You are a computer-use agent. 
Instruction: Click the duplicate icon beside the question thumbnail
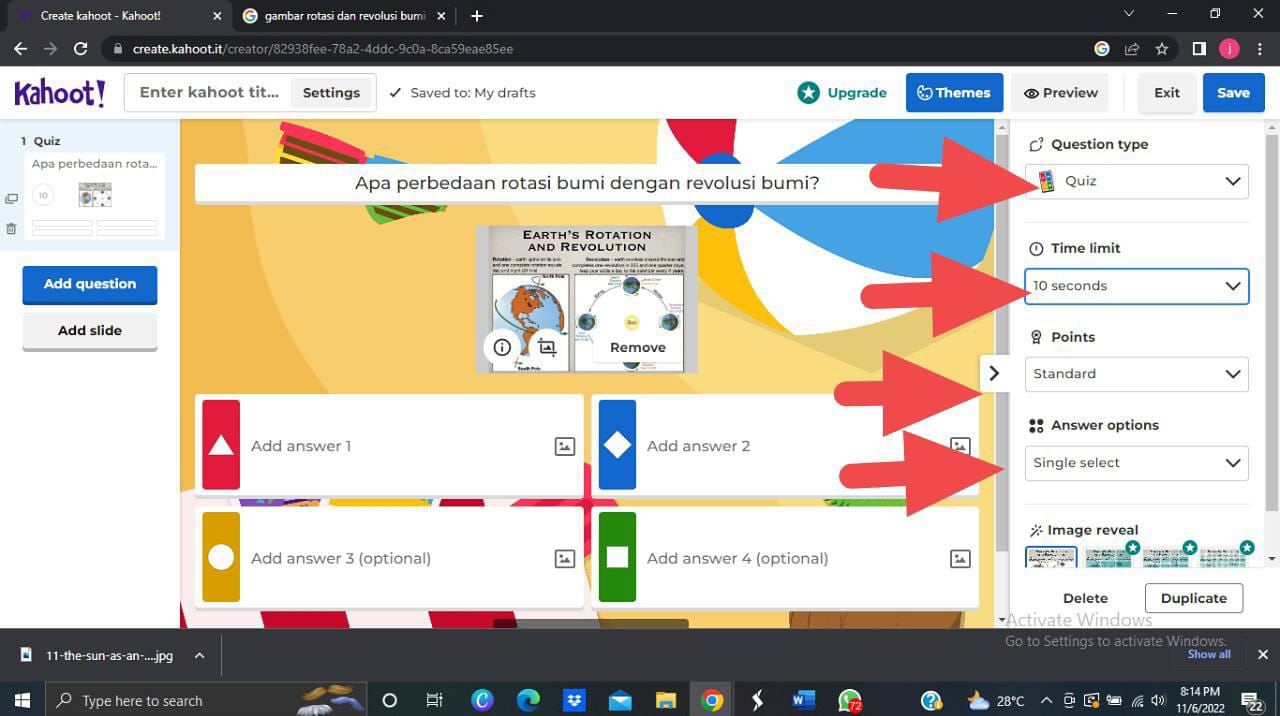point(11,199)
